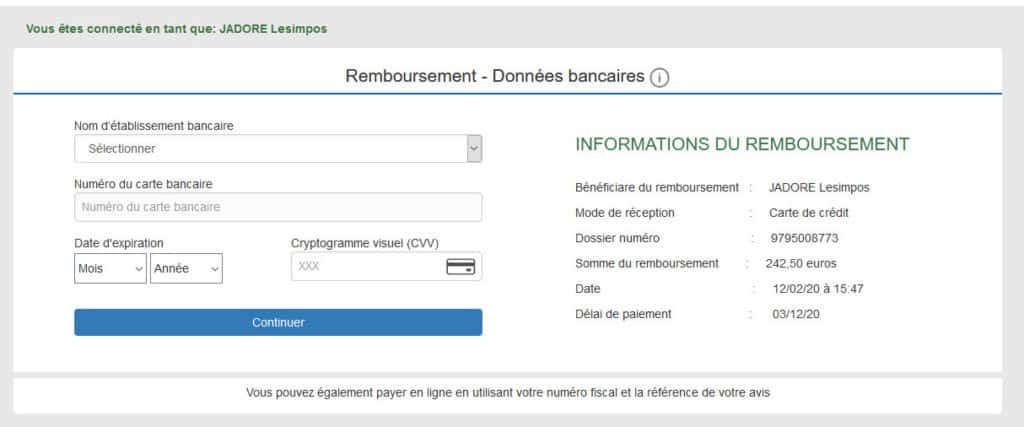Click the footer text about paying online
The image size is (1024, 427).
coord(508,393)
